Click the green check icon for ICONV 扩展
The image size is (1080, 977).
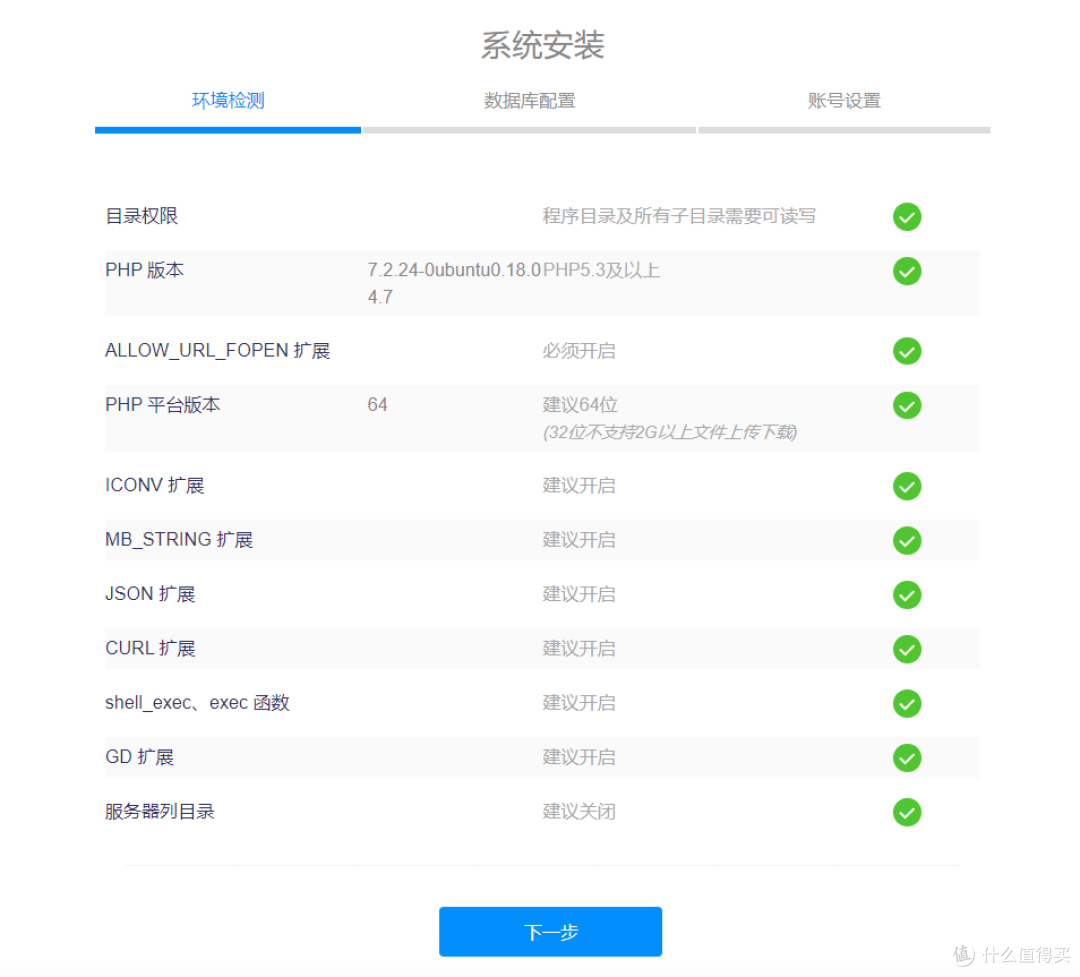(x=907, y=486)
